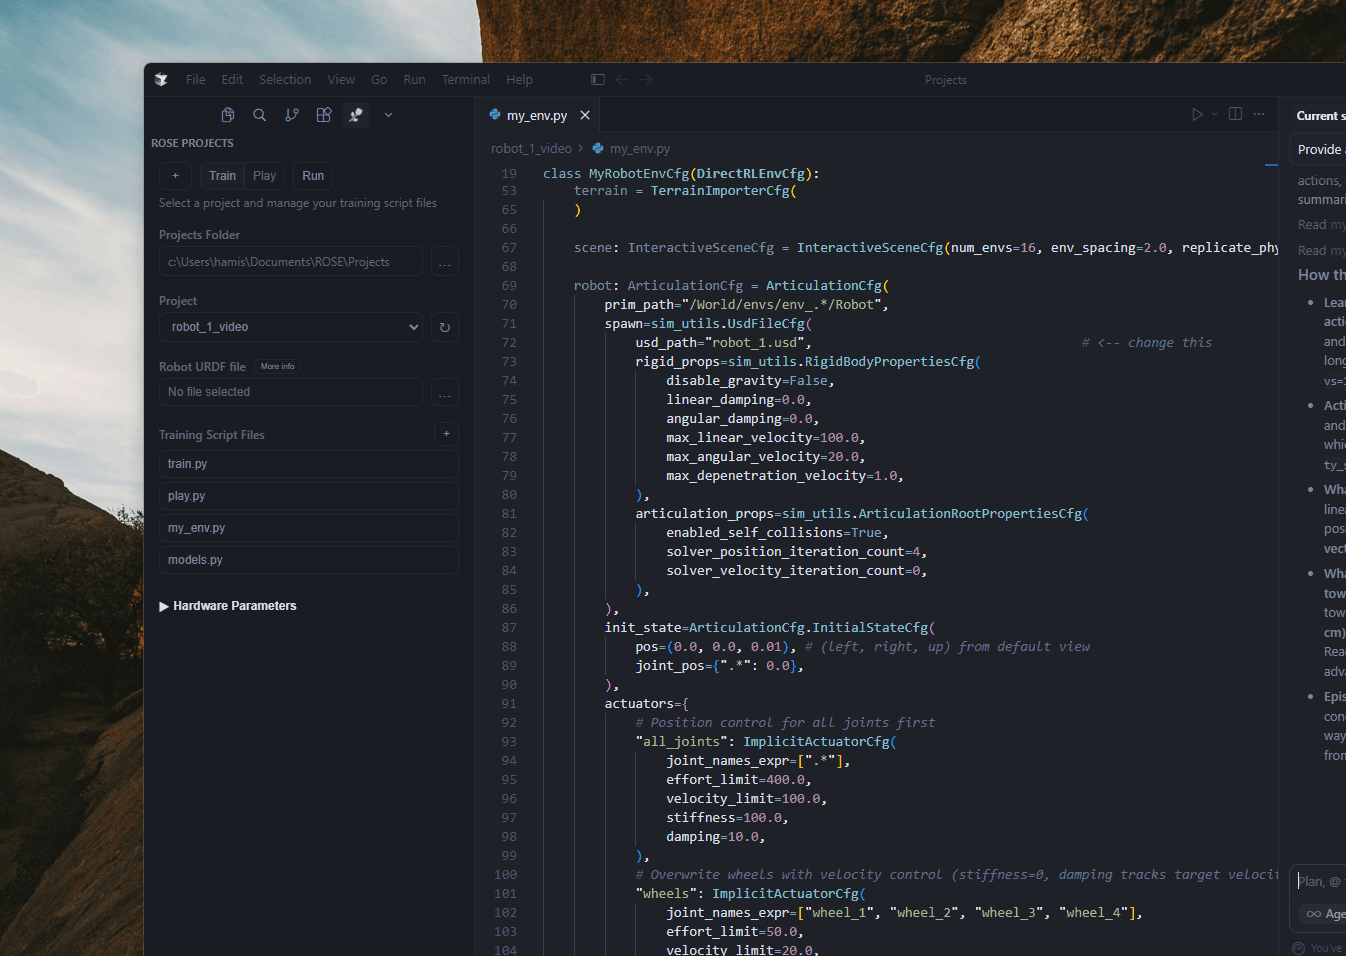The image size is (1346, 956).
Task: Switch to Play mode
Action: click(x=264, y=176)
